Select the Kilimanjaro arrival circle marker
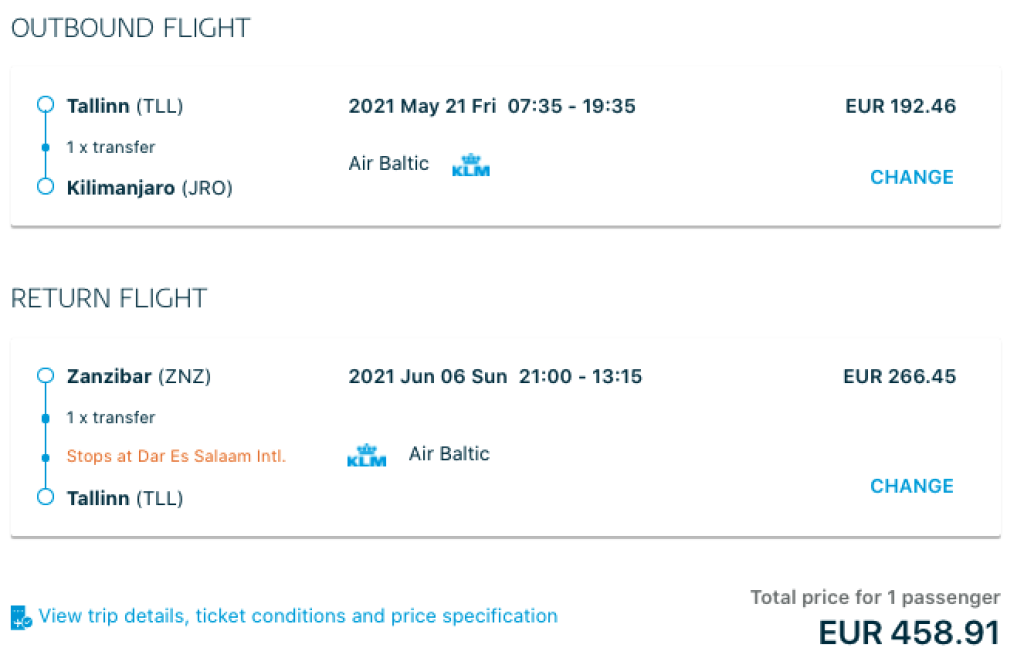The image size is (1024, 658). tap(44, 186)
